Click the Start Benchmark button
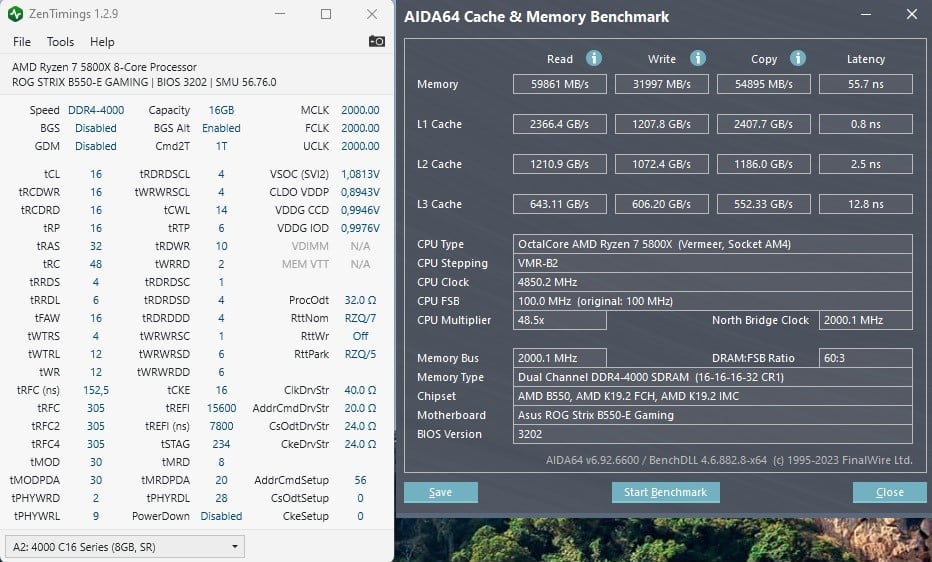Image resolution: width=932 pixels, height=562 pixels. [x=665, y=492]
